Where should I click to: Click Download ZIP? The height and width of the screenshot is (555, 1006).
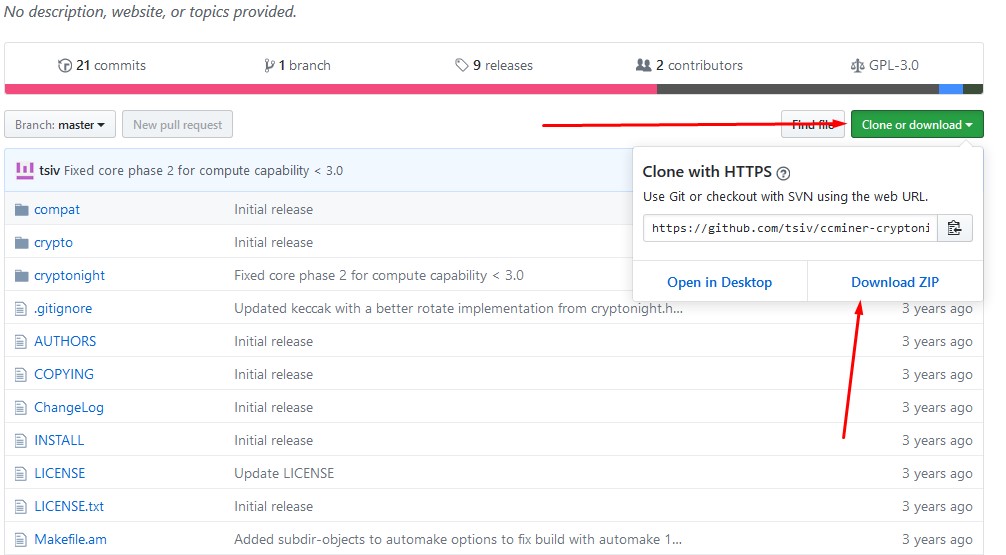click(x=895, y=282)
